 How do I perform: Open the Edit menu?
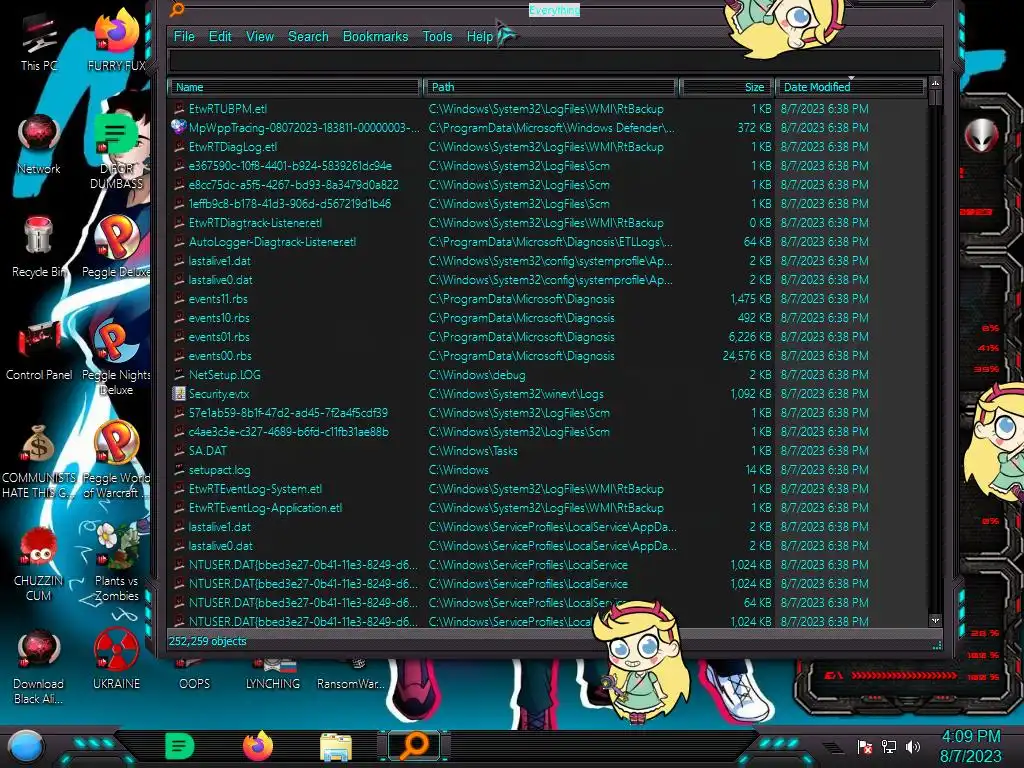tap(220, 37)
